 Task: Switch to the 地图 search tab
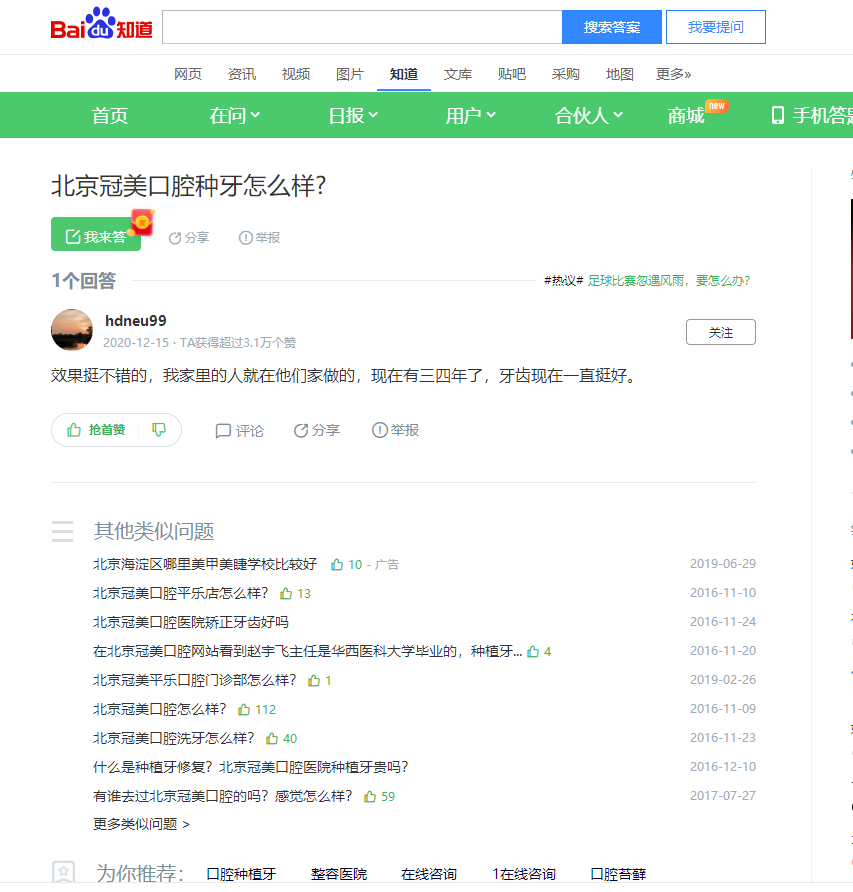click(x=620, y=74)
